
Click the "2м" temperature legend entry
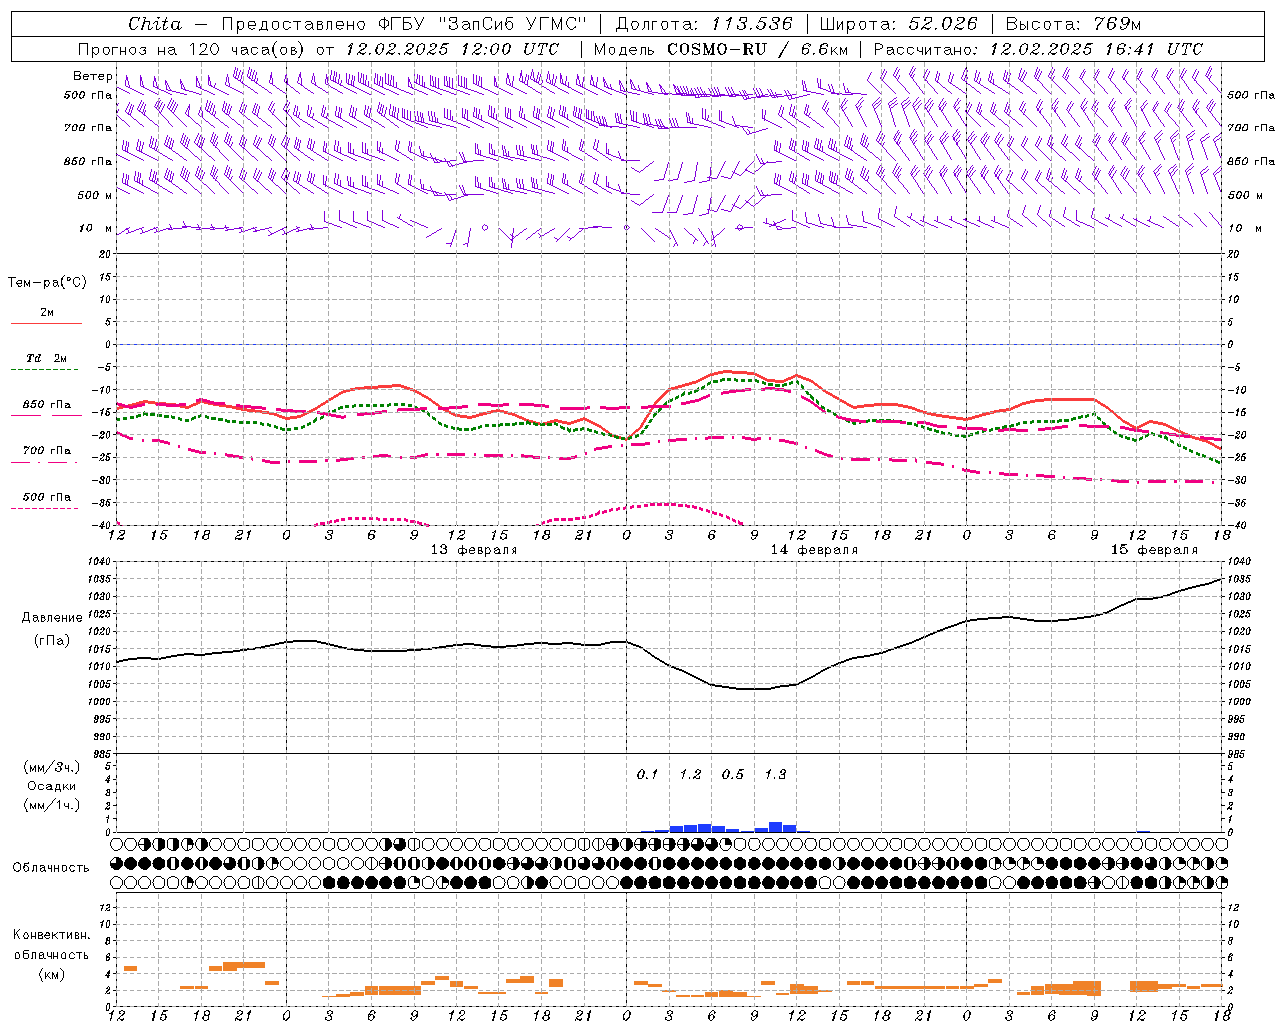pyautogui.click(x=47, y=312)
